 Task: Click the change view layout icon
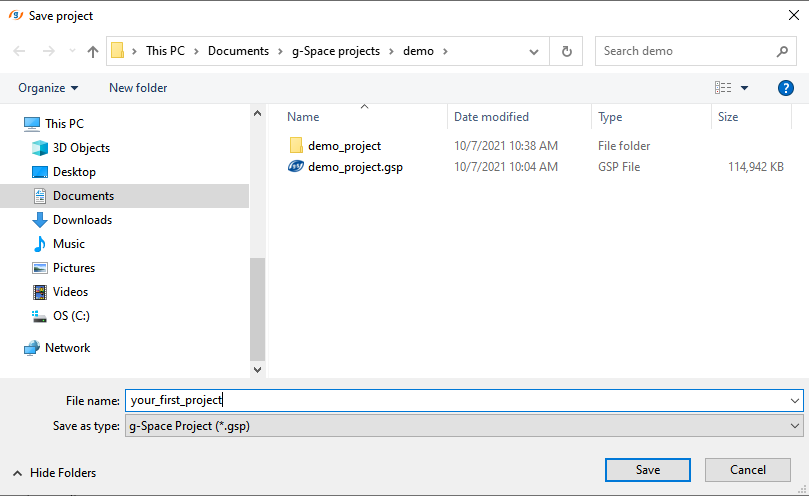coord(723,88)
